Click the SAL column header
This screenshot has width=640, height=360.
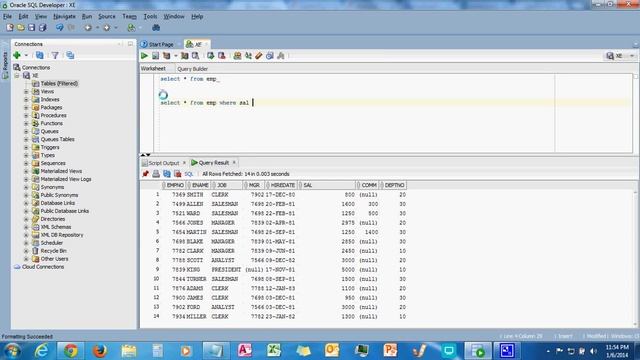pos(328,185)
